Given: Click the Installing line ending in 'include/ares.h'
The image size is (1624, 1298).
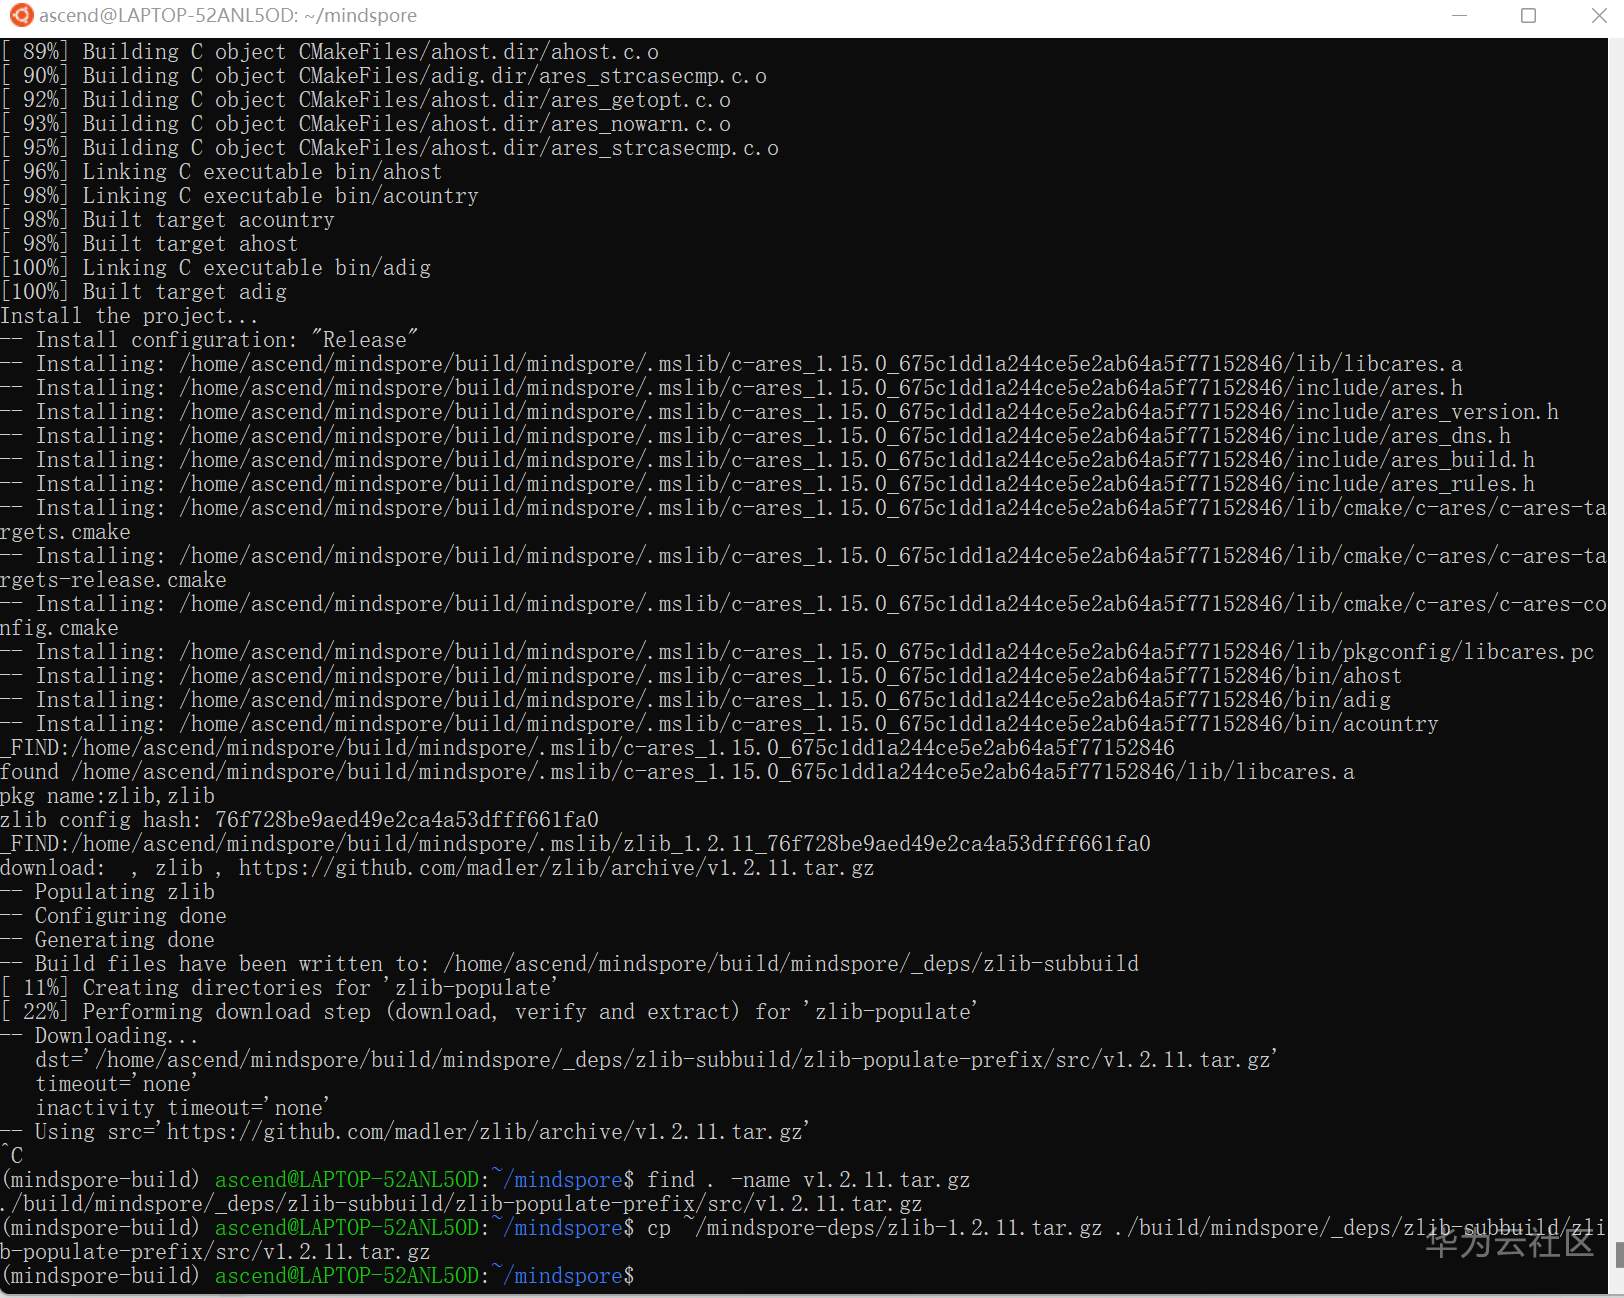Looking at the screenshot, I should [732, 388].
